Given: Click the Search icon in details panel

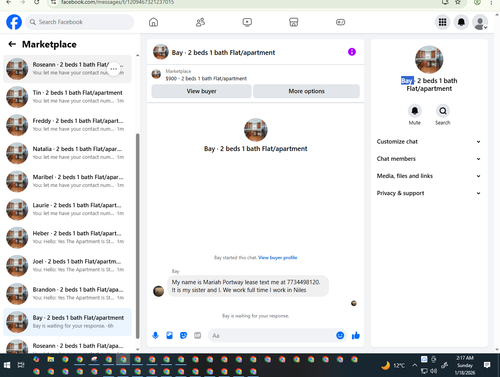Looking at the screenshot, I should point(443,111).
